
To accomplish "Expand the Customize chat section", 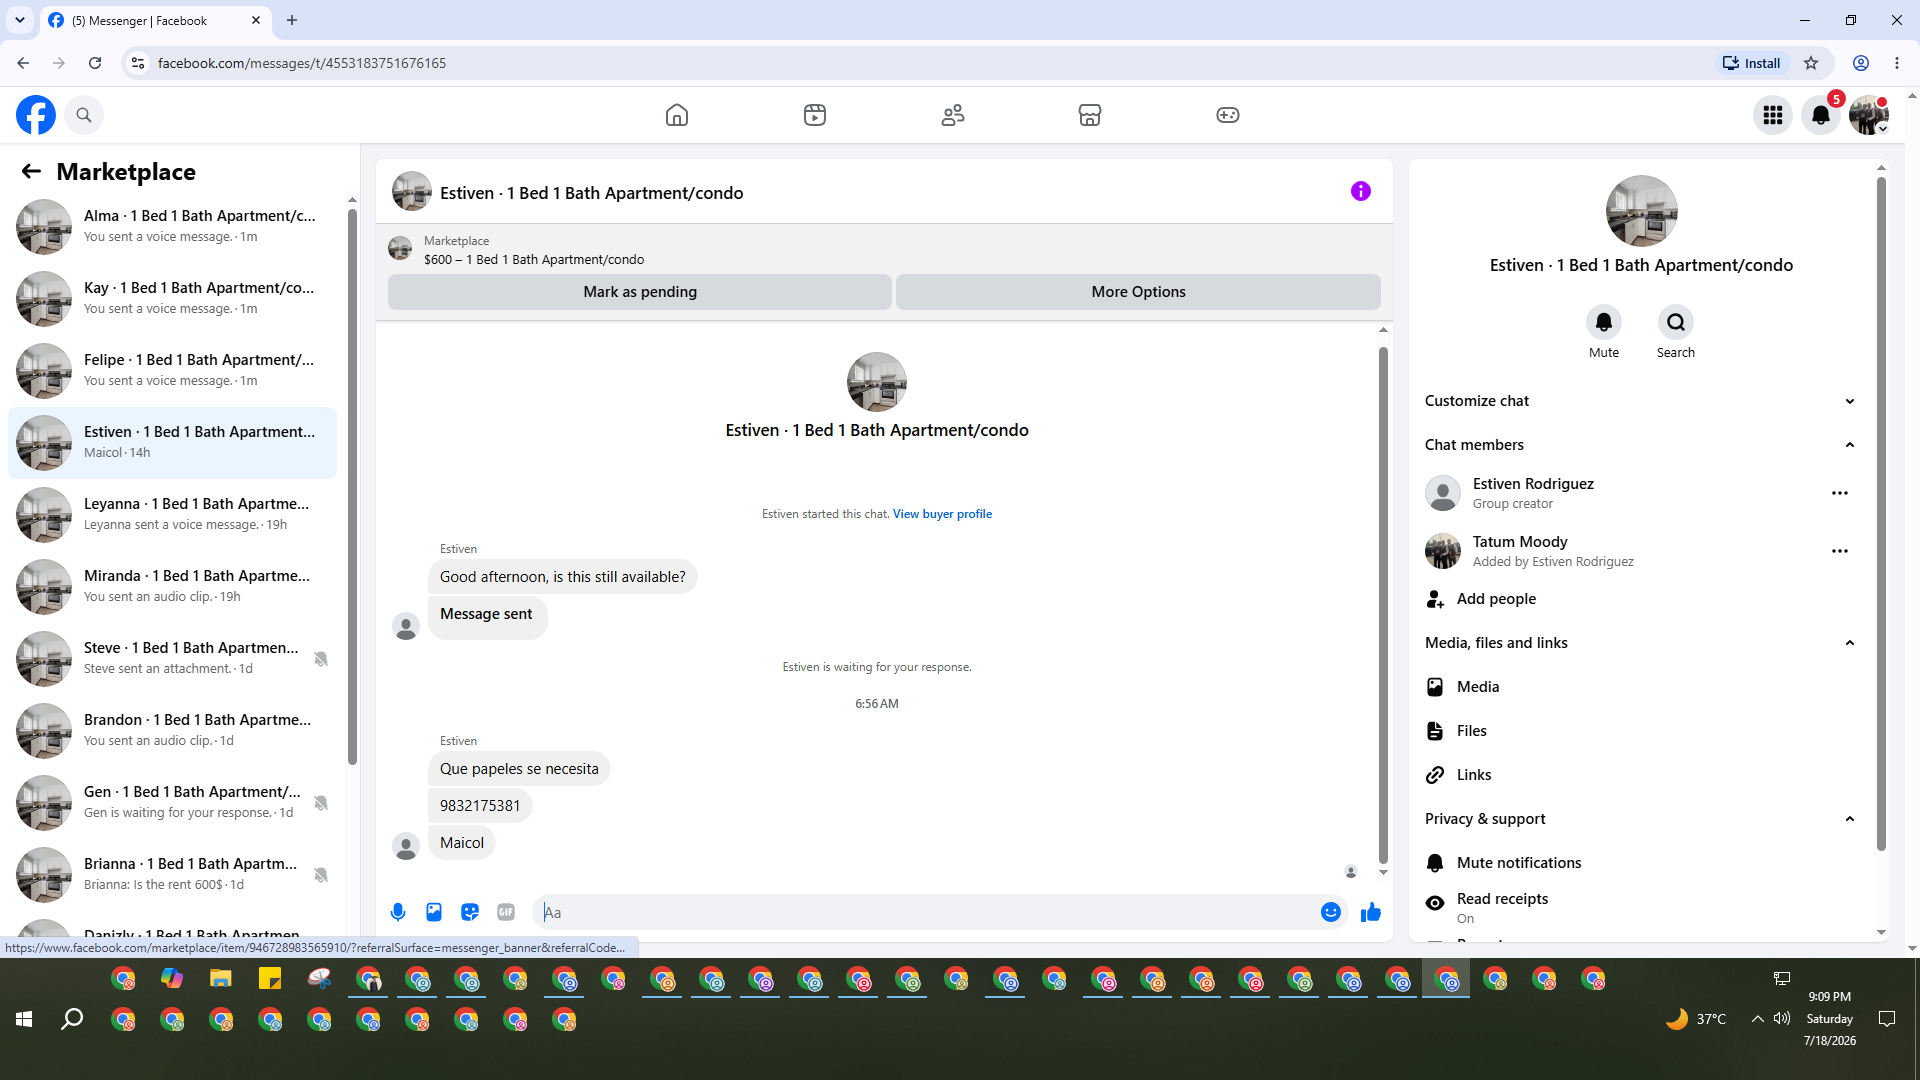I will (1640, 401).
